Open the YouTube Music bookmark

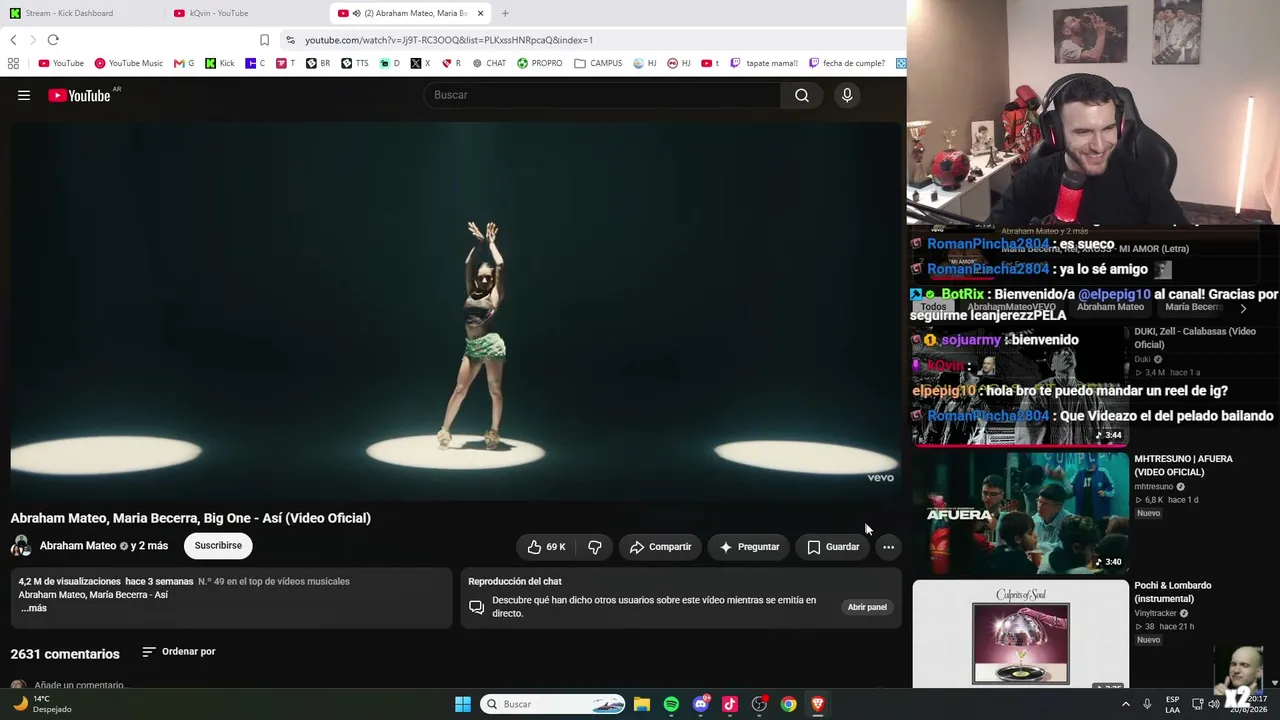pos(129,63)
